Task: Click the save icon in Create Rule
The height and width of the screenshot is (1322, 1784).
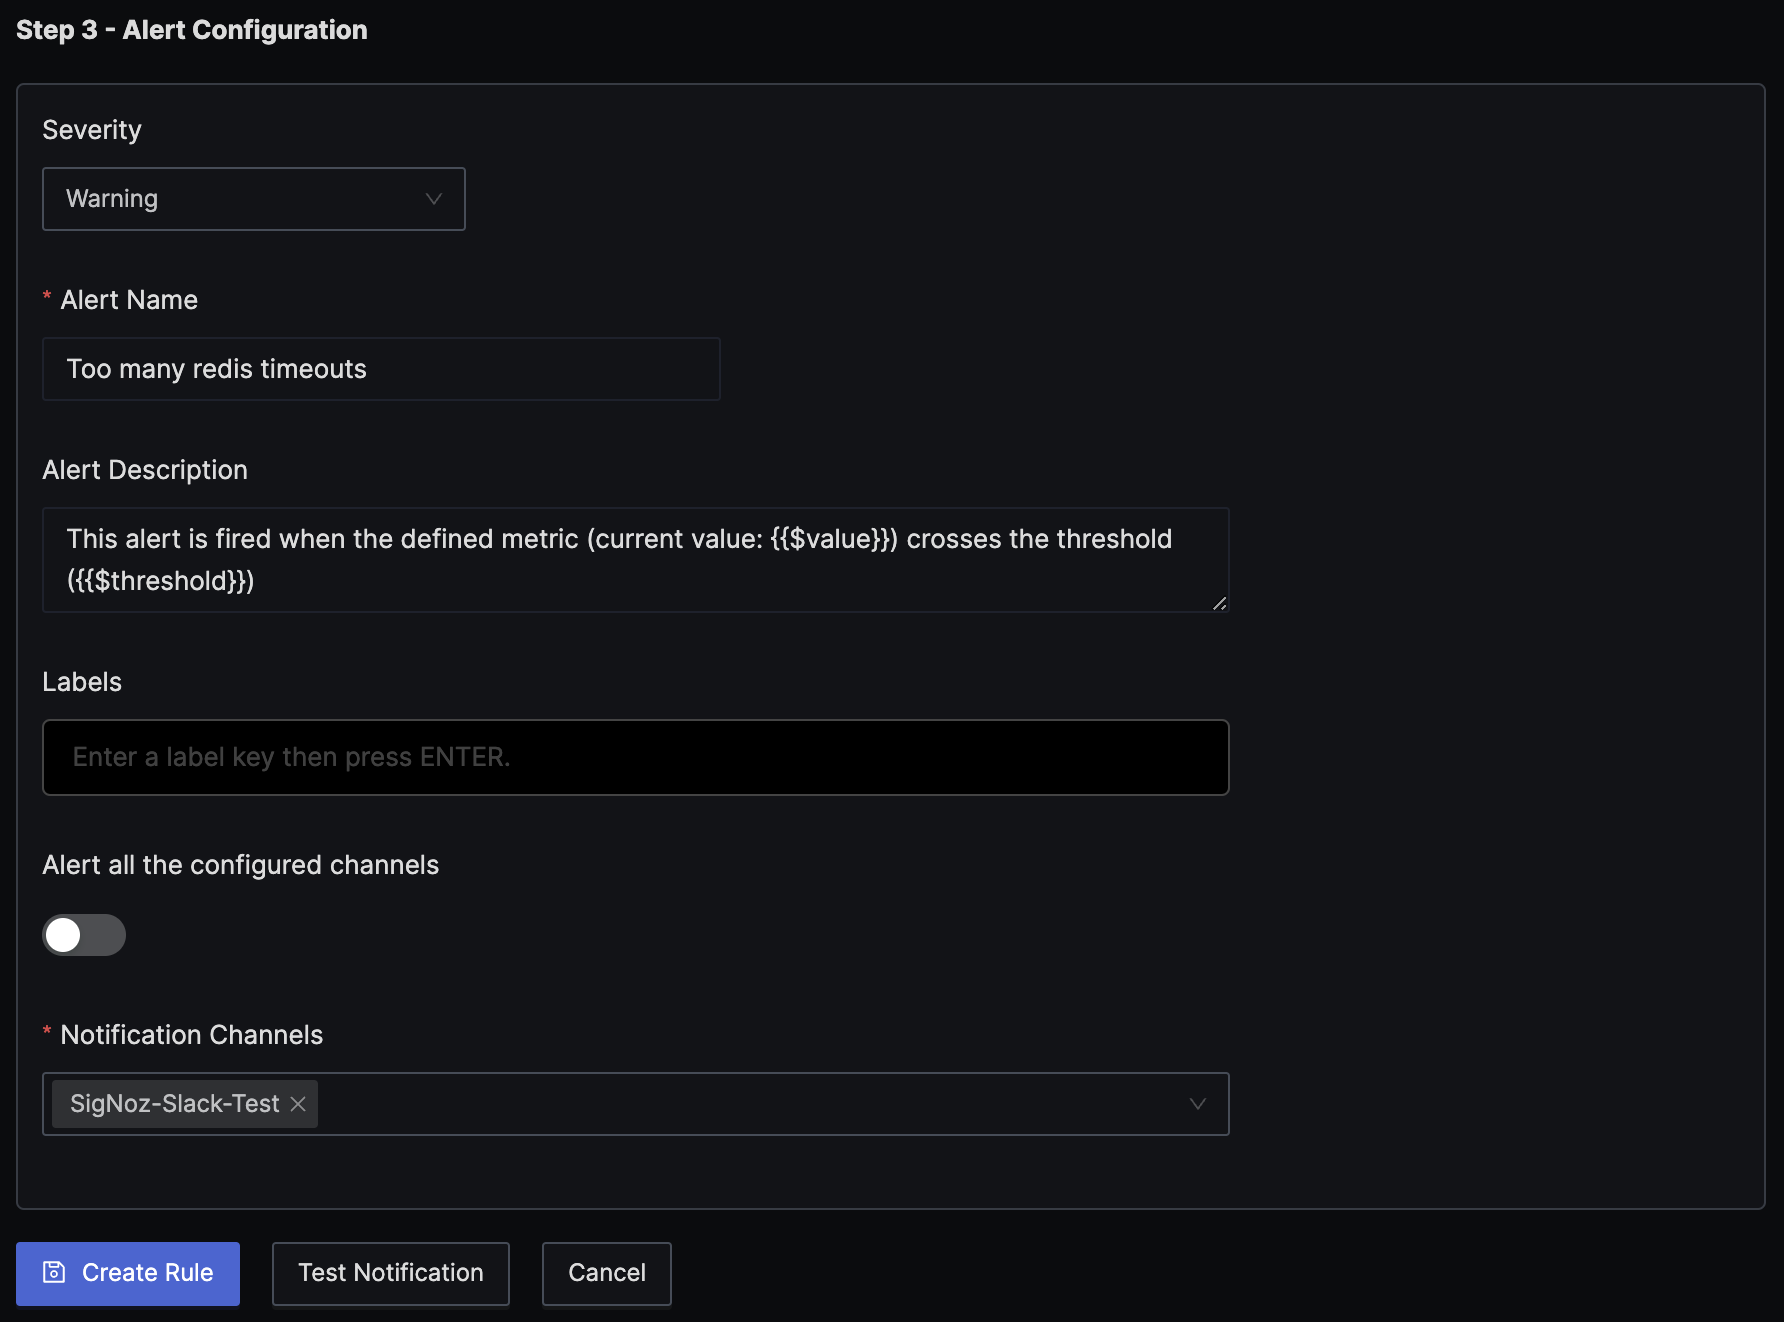Action: (x=54, y=1272)
